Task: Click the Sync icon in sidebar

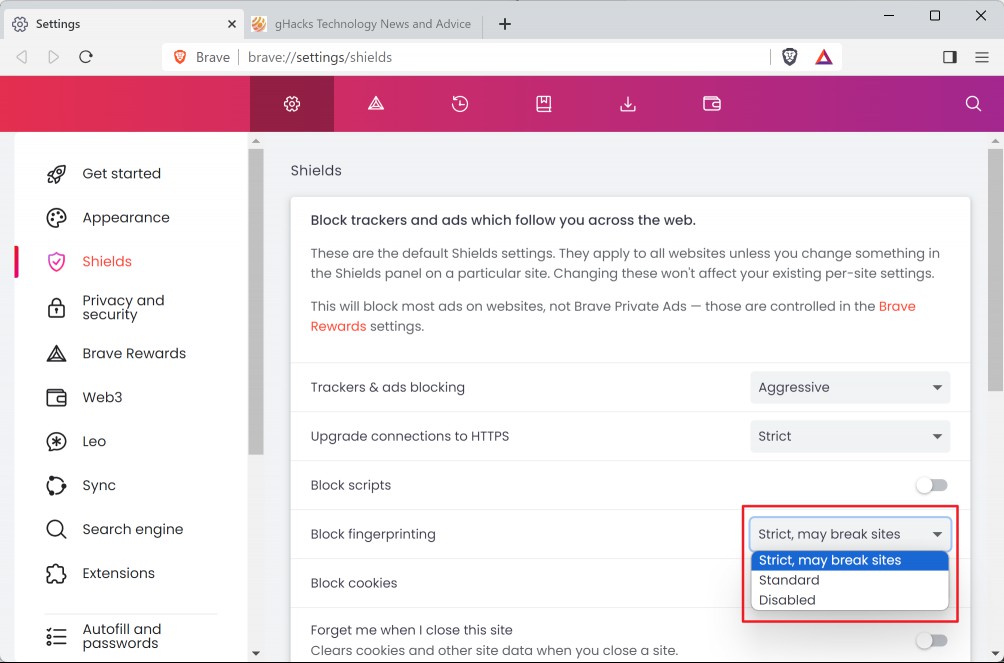Action: [x=56, y=486]
